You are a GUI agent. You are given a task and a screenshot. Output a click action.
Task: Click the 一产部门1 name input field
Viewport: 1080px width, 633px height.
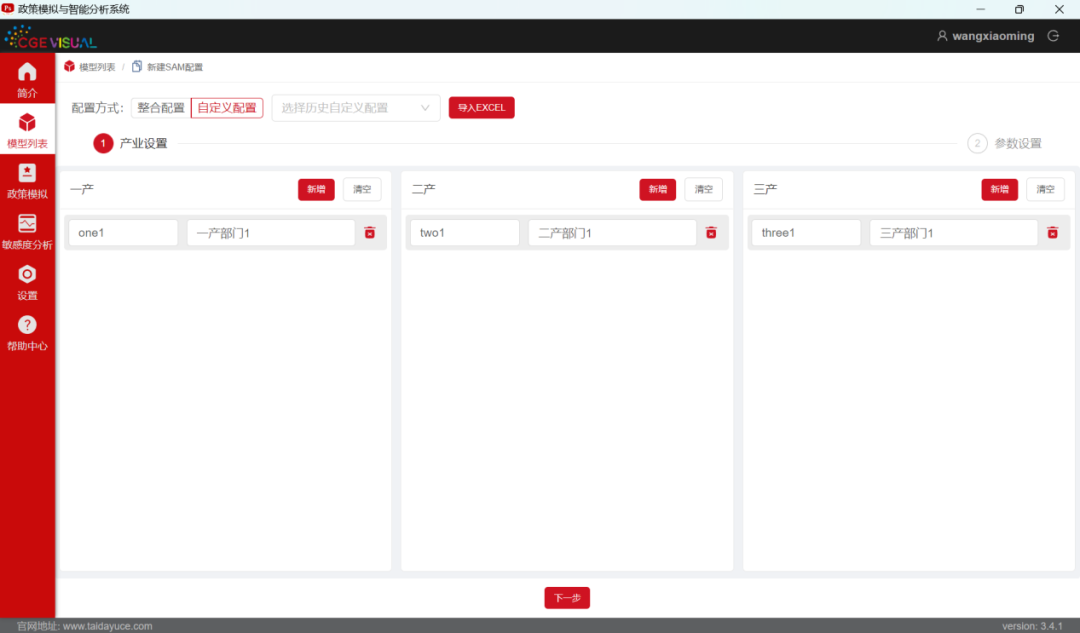(271, 233)
